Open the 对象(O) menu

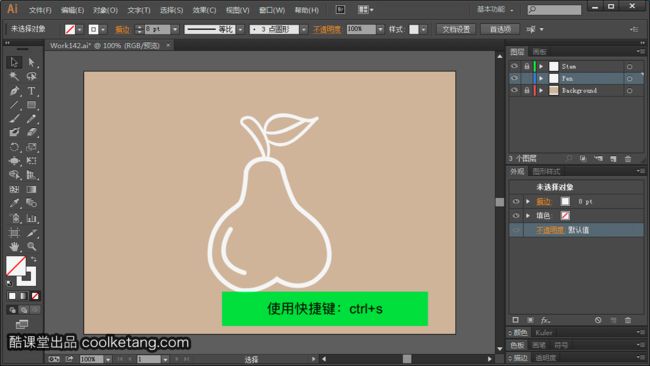tap(105, 10)
